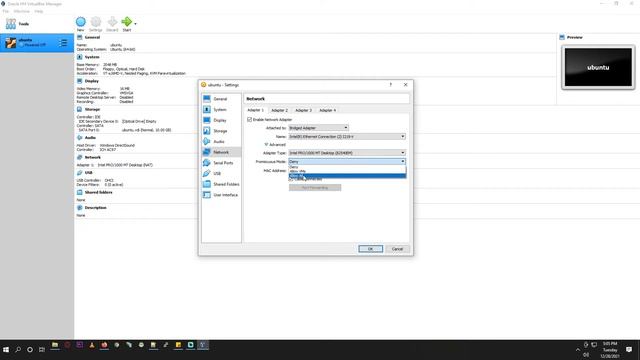Click General header in Manager details pane
Image resolution: width=640 pixels, height=360 pixels.
92,37
